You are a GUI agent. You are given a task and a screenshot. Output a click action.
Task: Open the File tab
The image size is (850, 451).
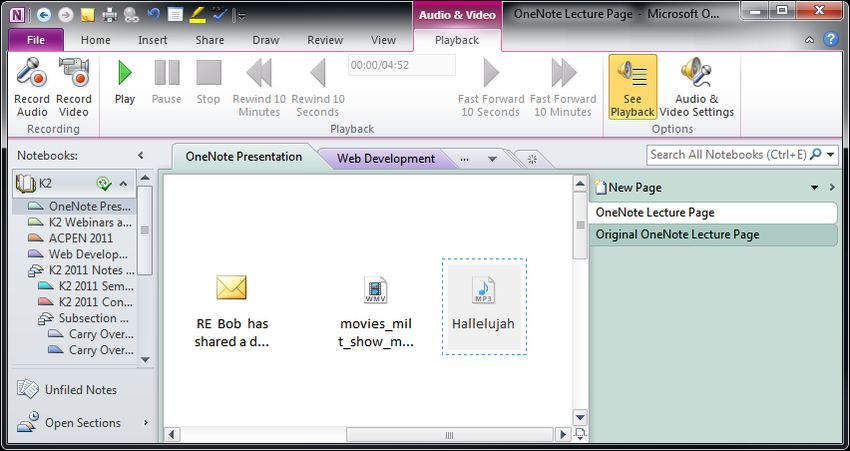pos(36,40)
